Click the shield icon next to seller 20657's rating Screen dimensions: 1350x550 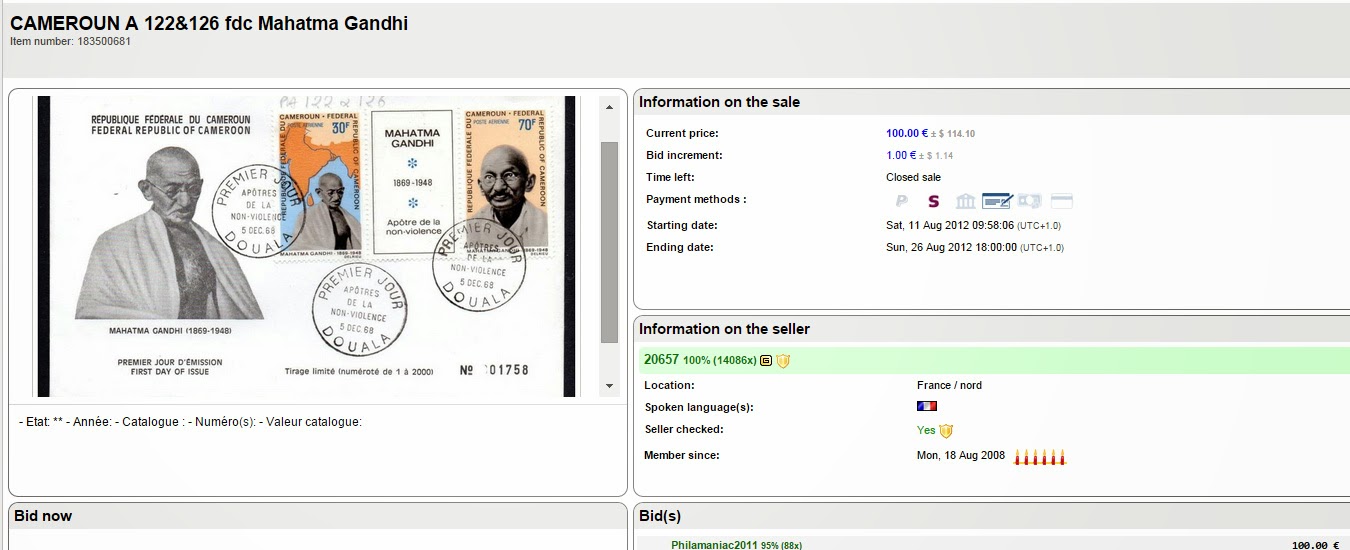(x=783, y=361)
